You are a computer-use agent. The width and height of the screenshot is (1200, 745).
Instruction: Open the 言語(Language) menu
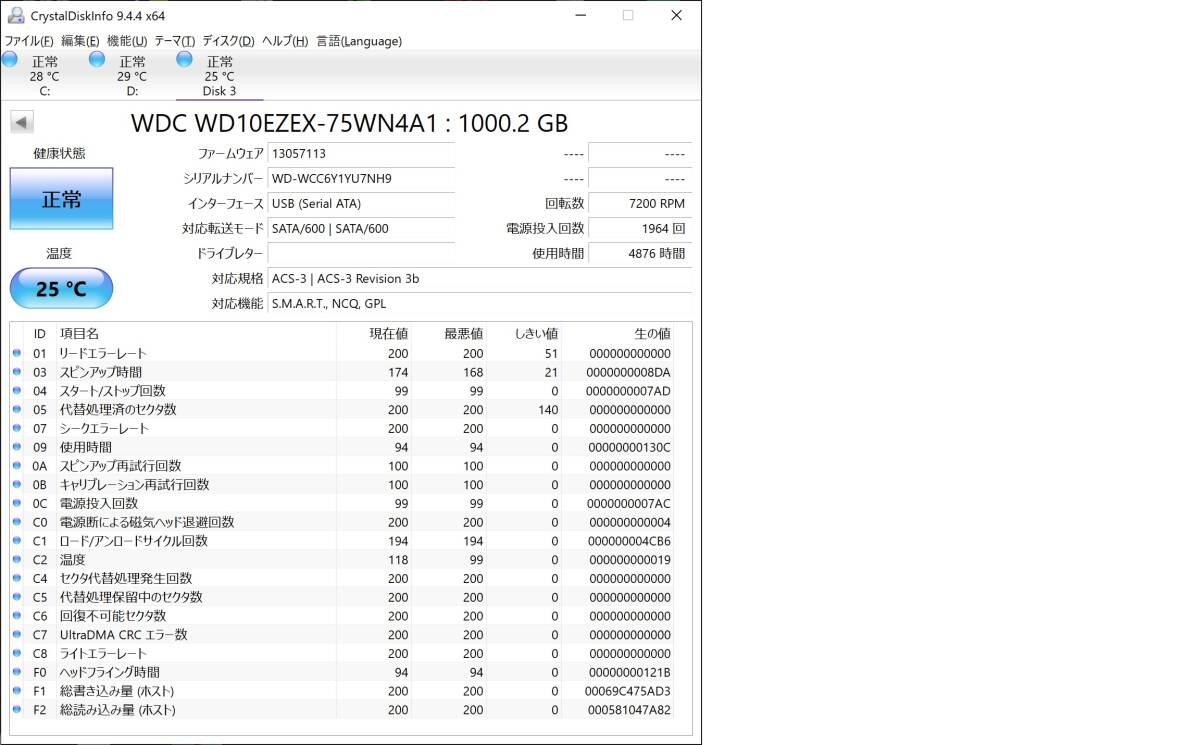click(359, 41)
